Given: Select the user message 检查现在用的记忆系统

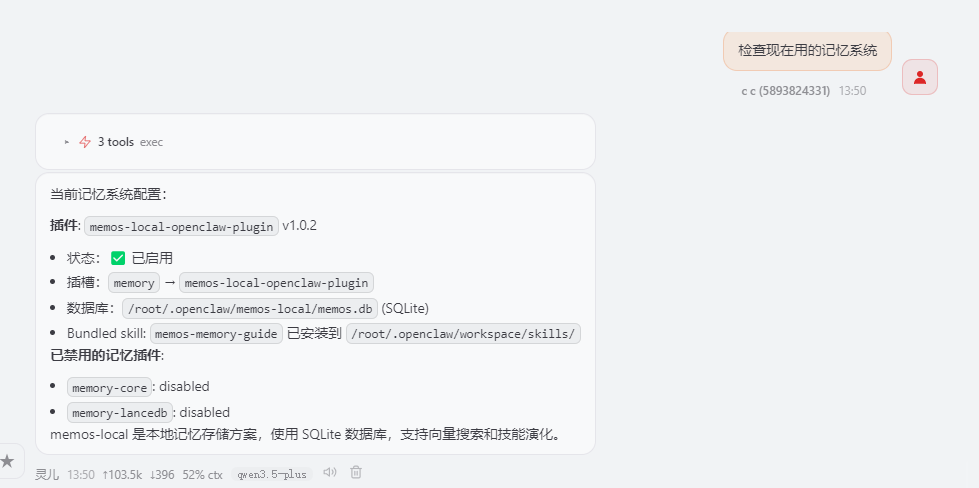Looking at the screenshot, I should coord(807,50).
